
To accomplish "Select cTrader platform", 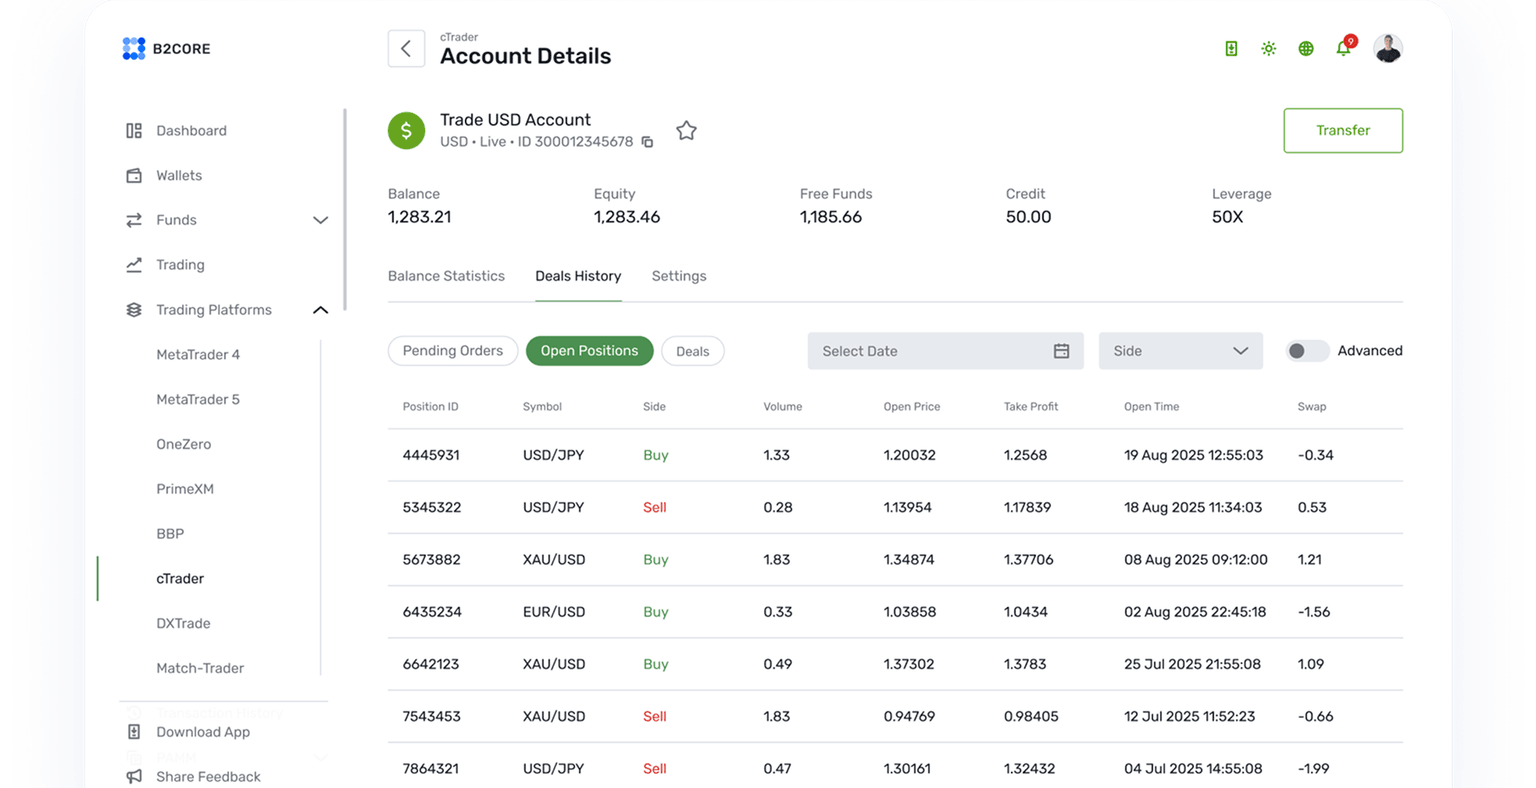I will 180,578.
